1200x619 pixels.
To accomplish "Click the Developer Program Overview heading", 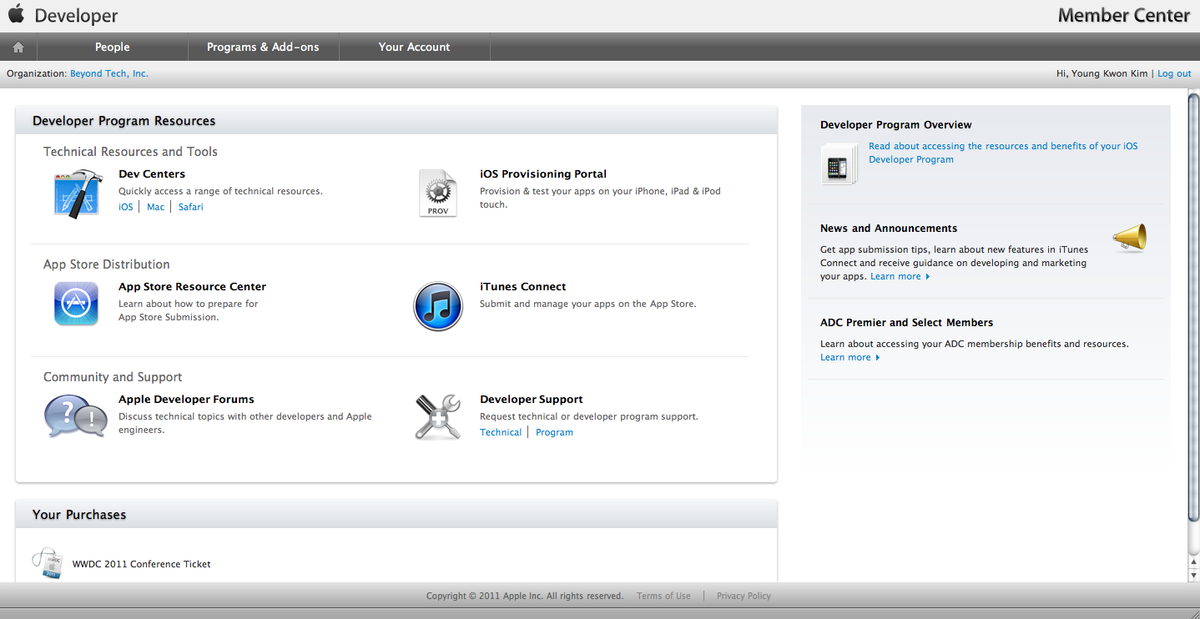I will (x=896, y=125).
